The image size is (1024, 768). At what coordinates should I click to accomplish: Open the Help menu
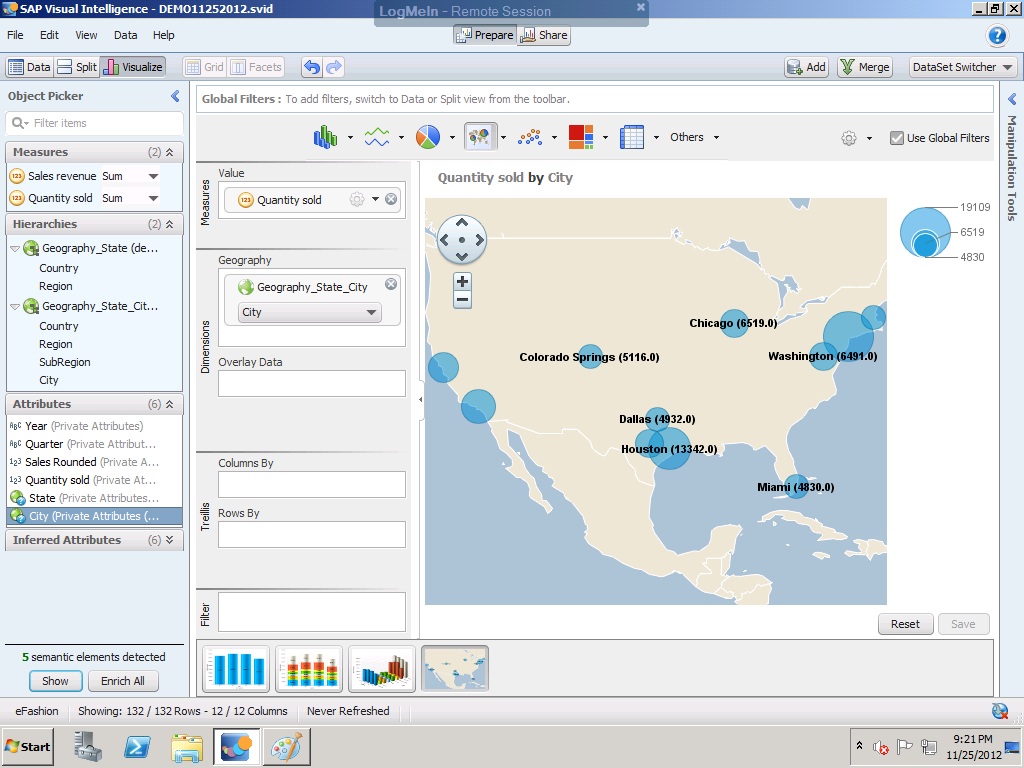[163, 35]
